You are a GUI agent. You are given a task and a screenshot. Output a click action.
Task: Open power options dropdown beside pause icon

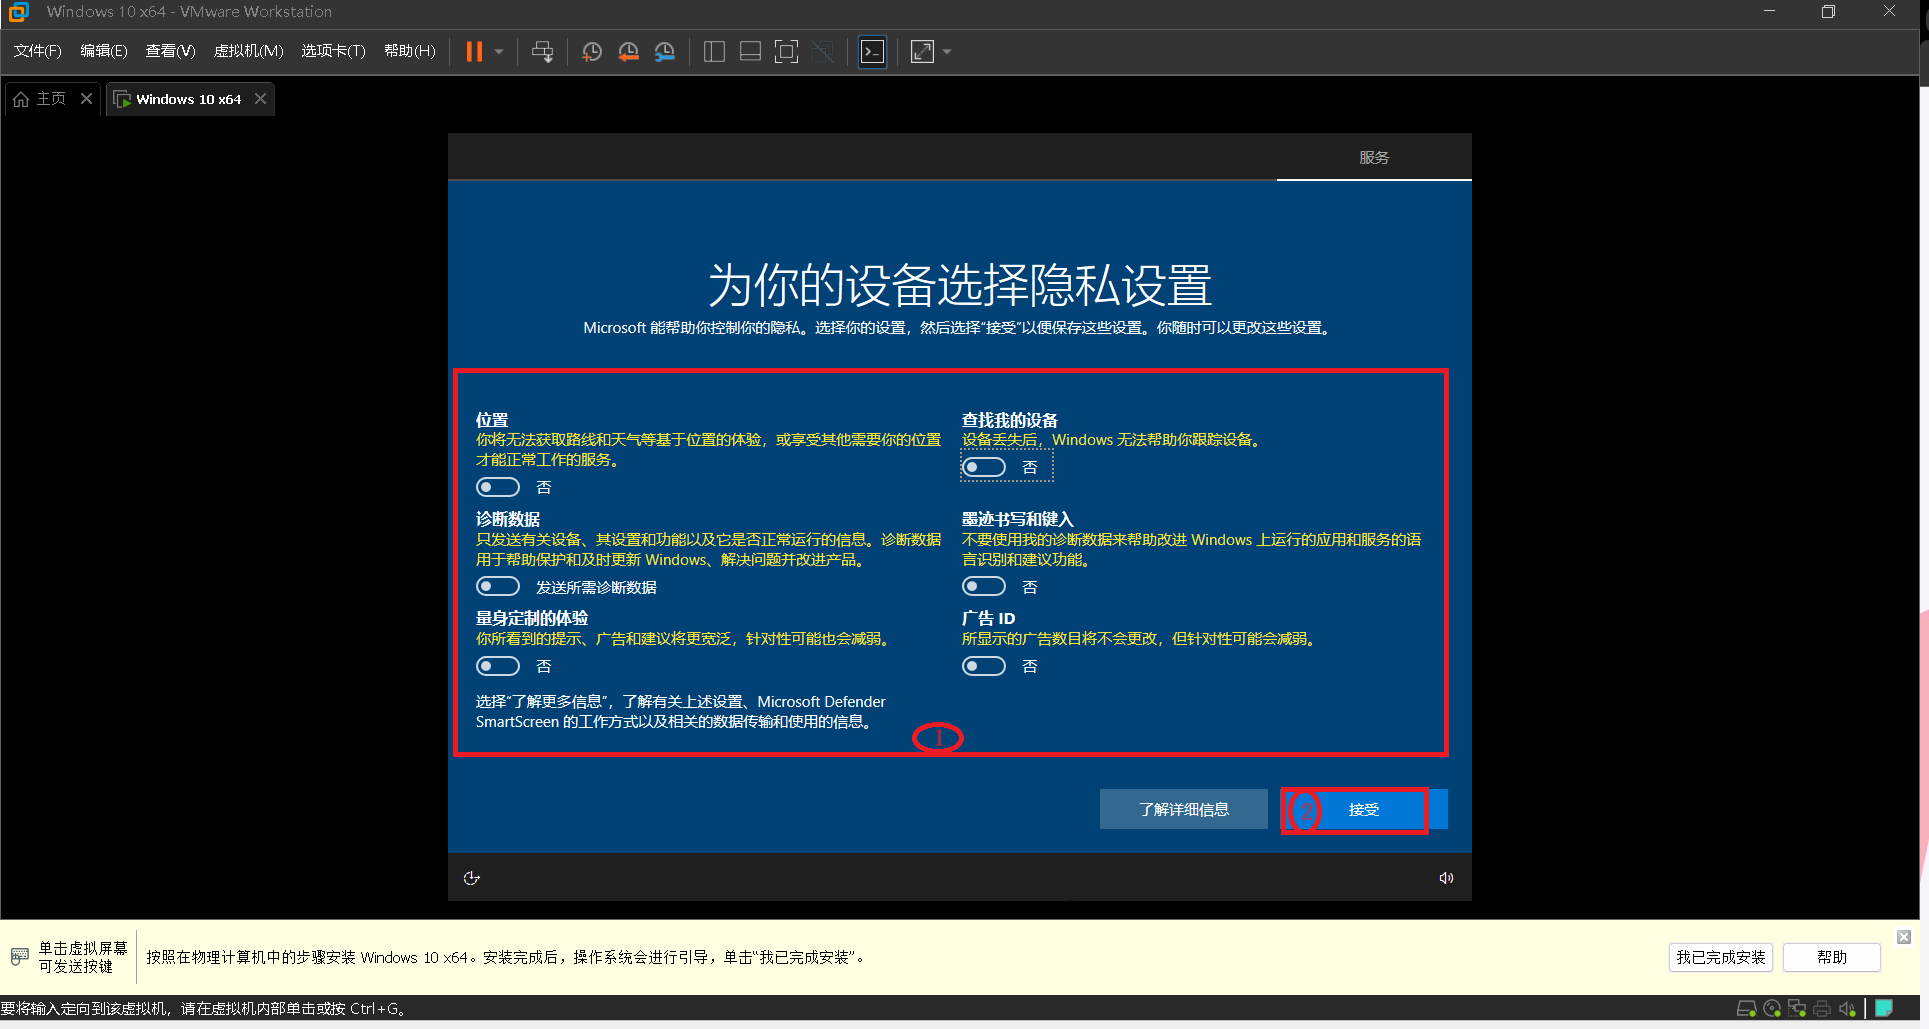[498, 51]
